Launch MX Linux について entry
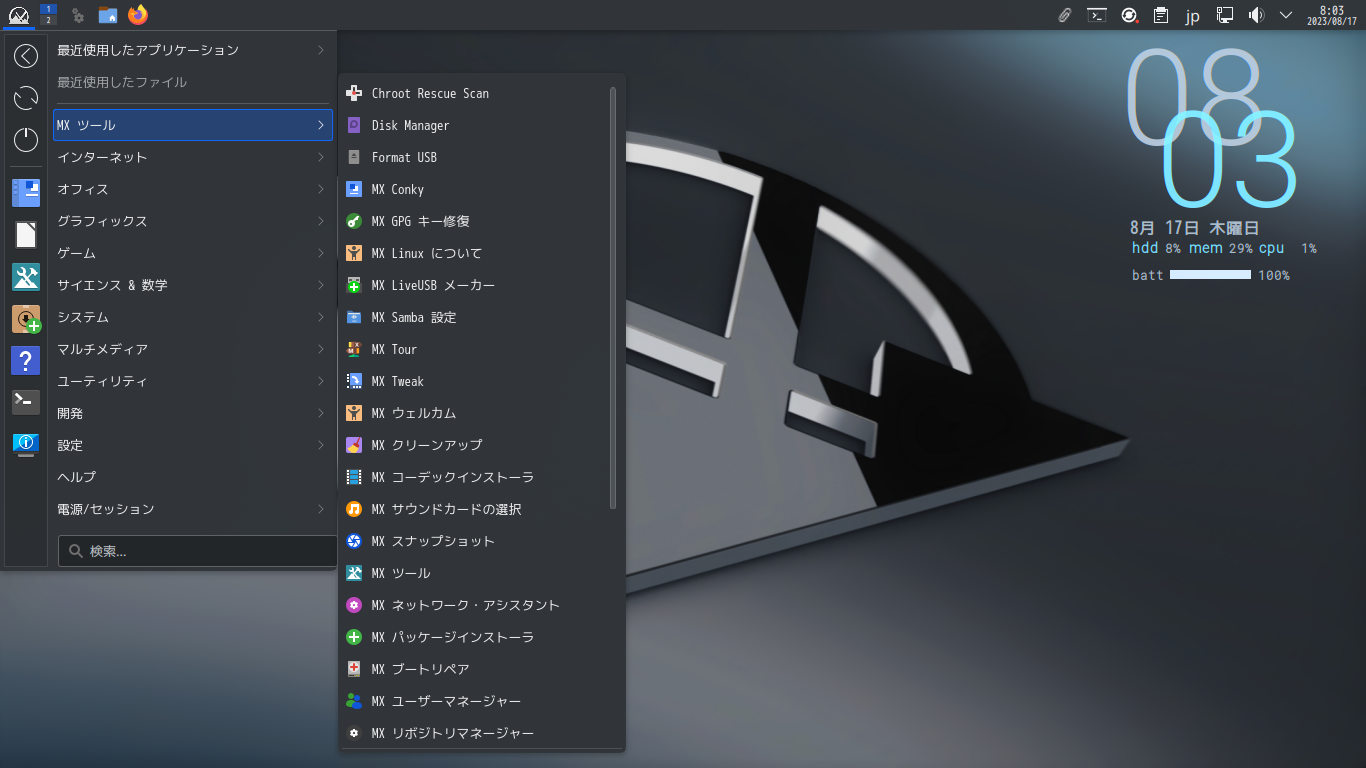This screenshot has width=1366, height=768. coord(475,253)
